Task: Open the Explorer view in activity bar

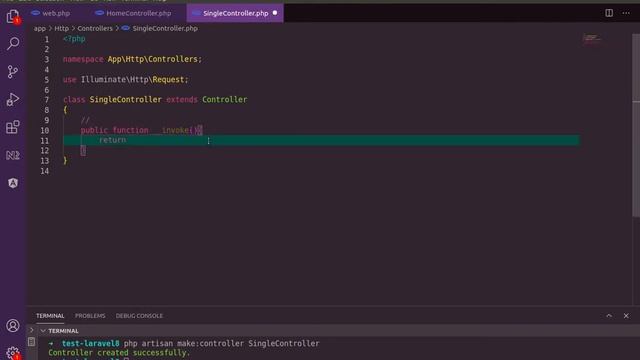Action: 13,16
